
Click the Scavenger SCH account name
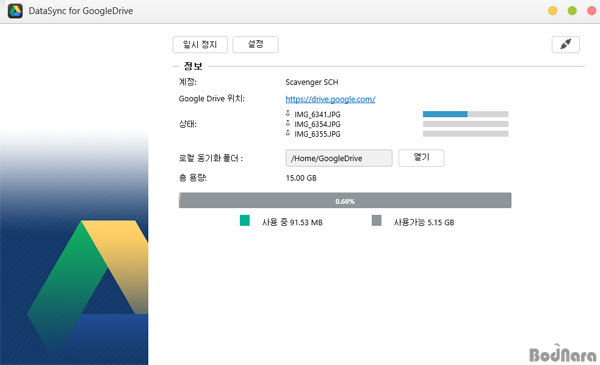click(312, 82)
